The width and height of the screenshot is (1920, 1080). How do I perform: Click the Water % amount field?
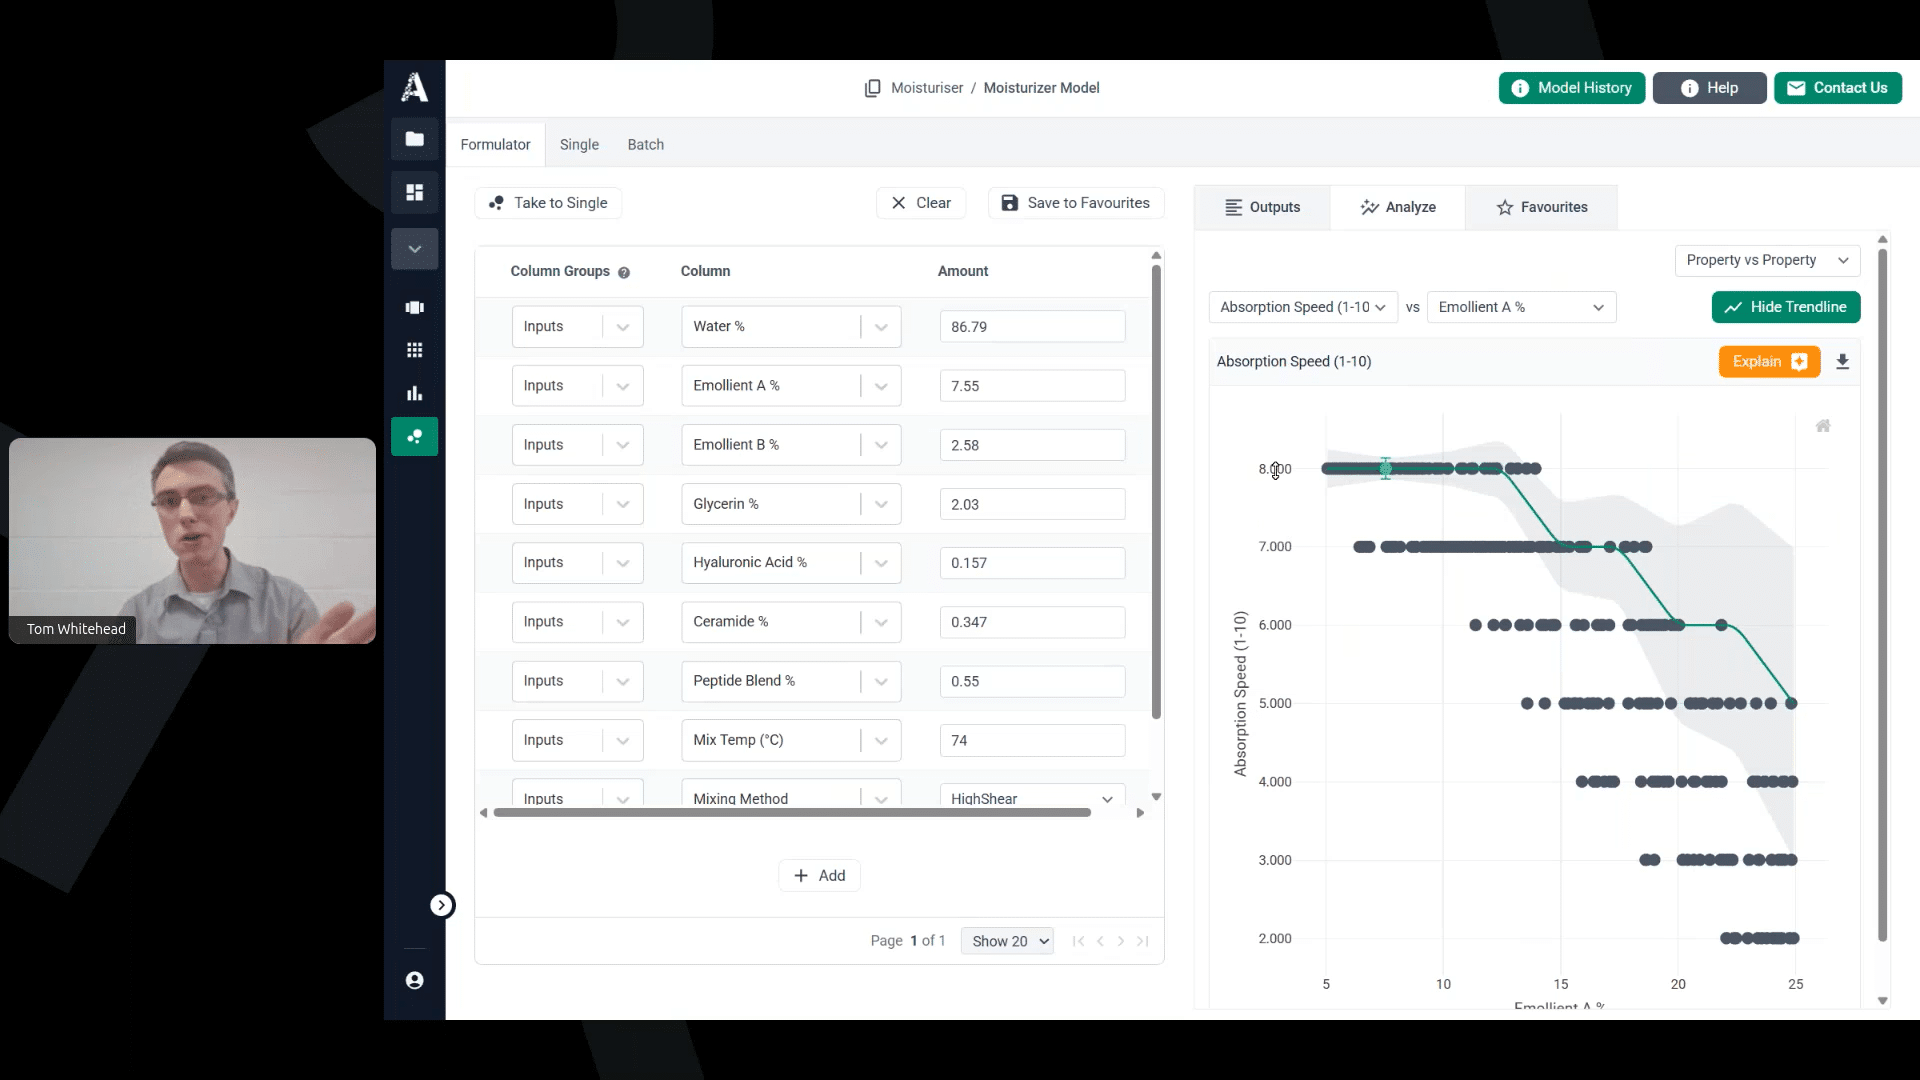(x=1031, y=327)
